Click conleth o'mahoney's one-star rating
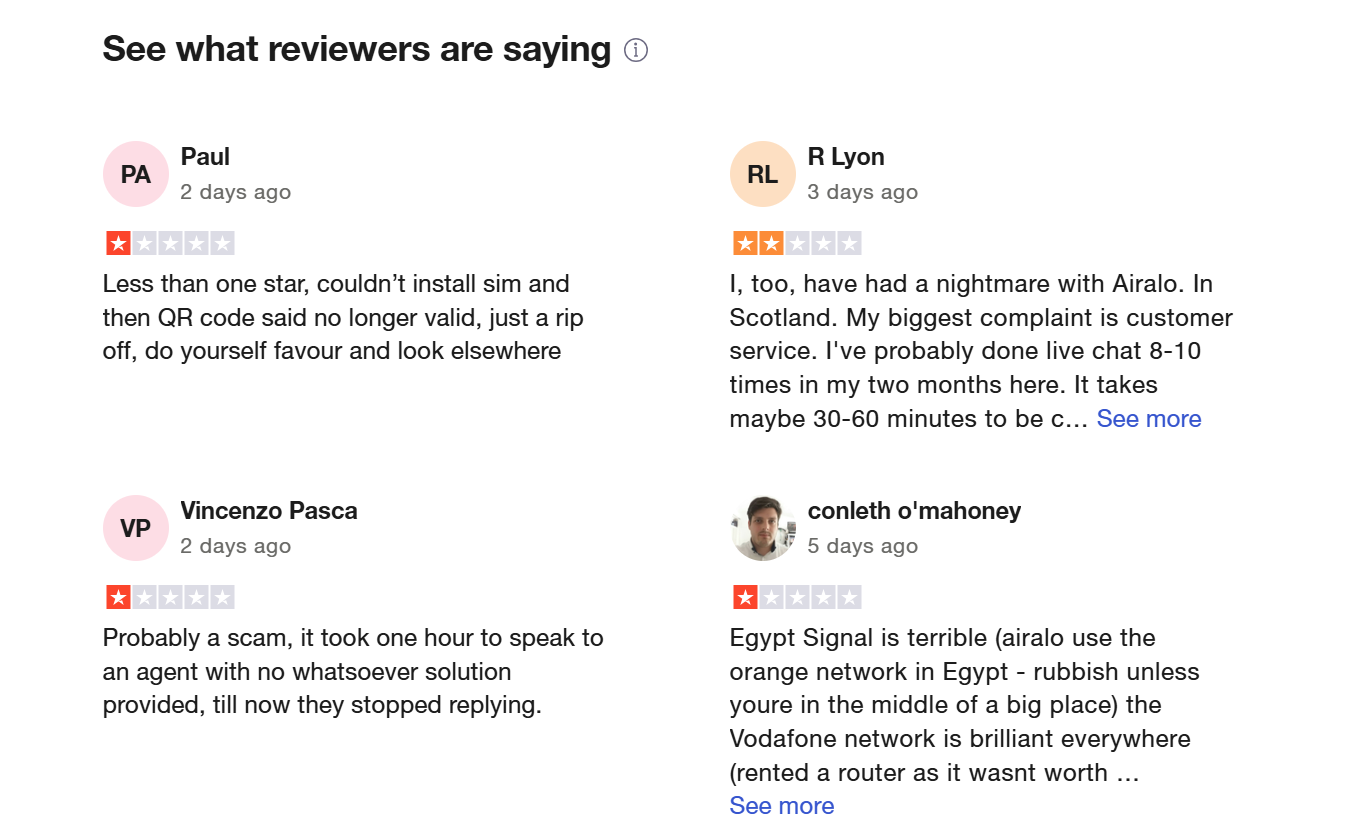1360x839 pixels. (x=797, y=598)
